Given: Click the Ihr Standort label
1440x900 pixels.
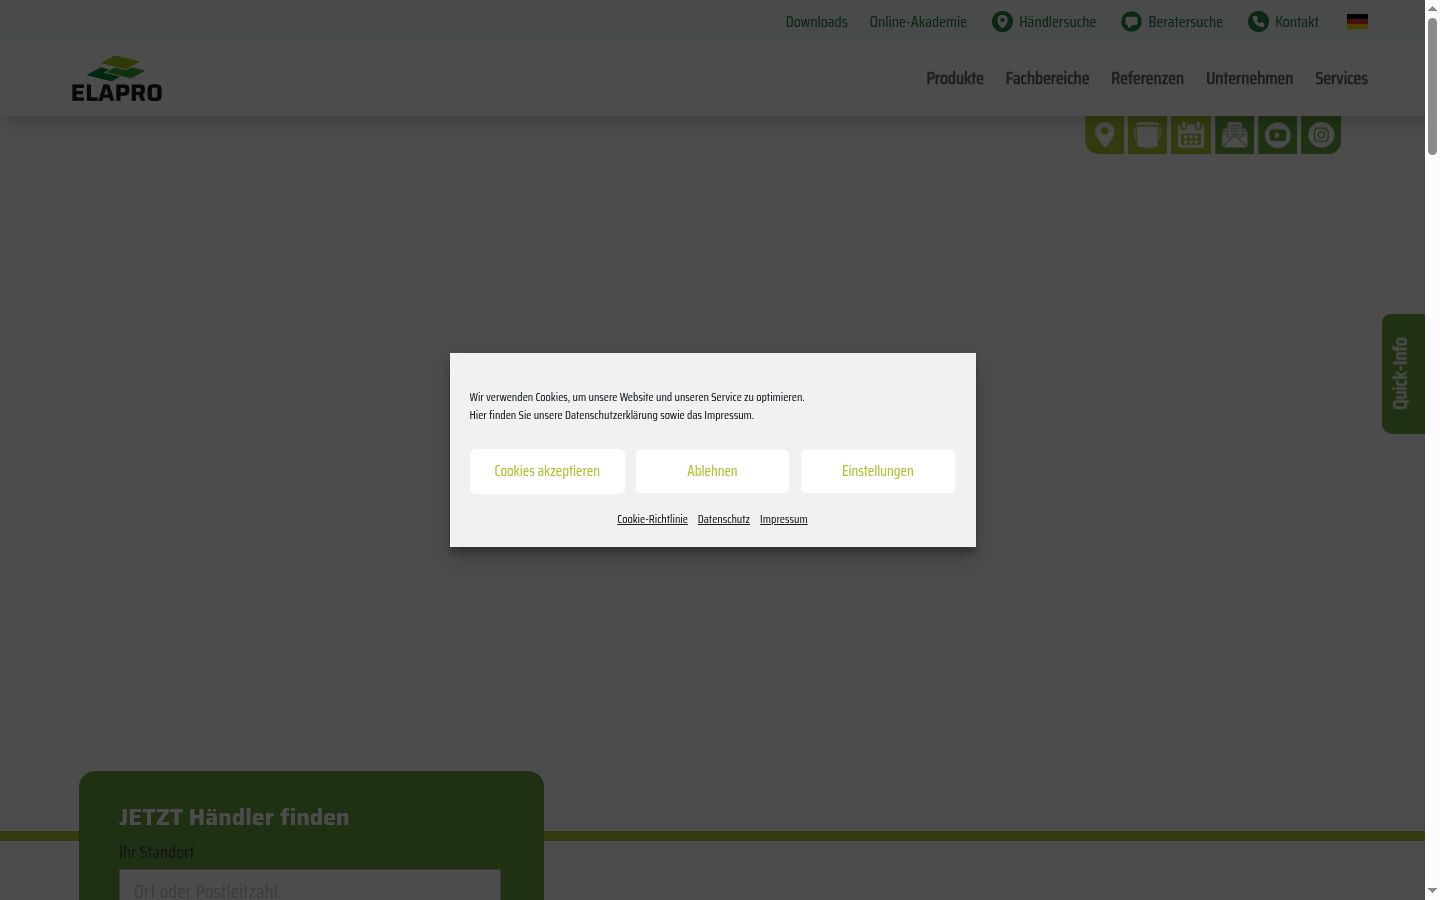Looking at the screenshot, I should pos(157,852).
